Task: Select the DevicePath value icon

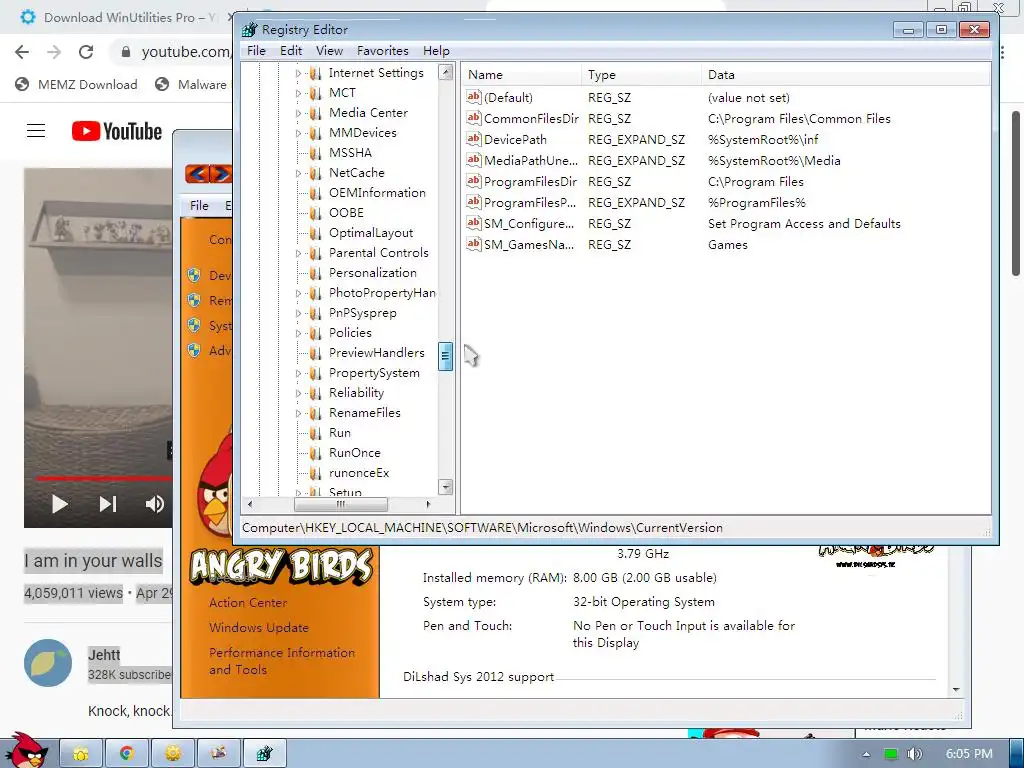Action: coord(473,139)
